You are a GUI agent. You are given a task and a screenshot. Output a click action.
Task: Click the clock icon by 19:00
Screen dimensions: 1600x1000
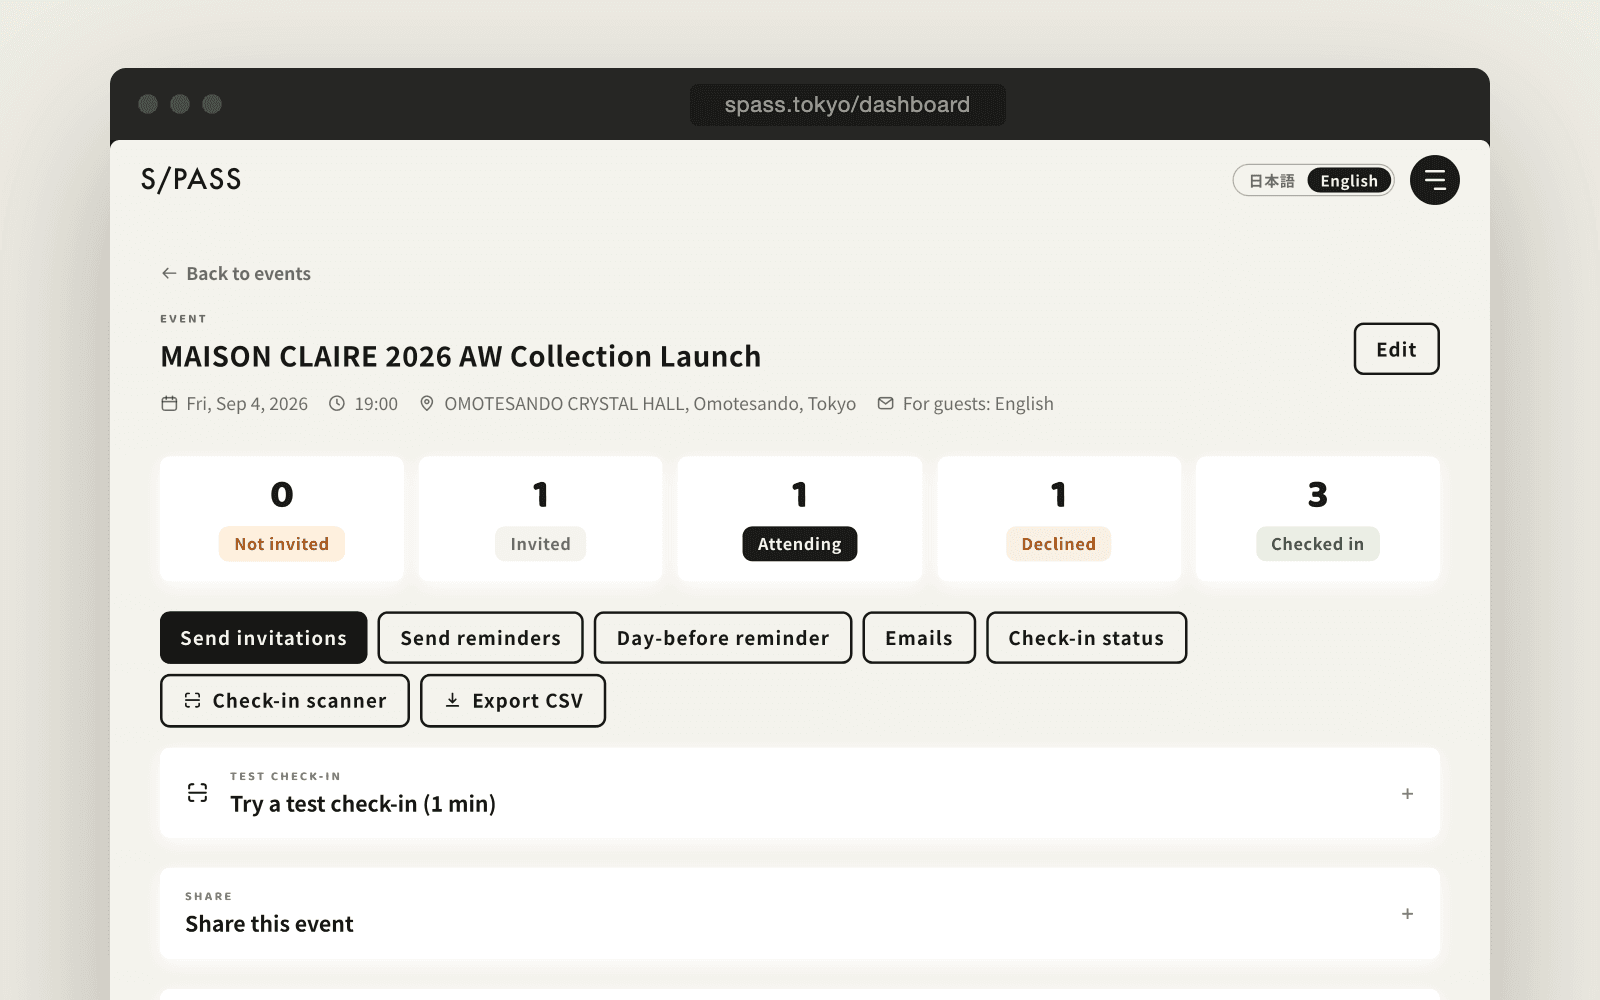(x=337, y=403)
